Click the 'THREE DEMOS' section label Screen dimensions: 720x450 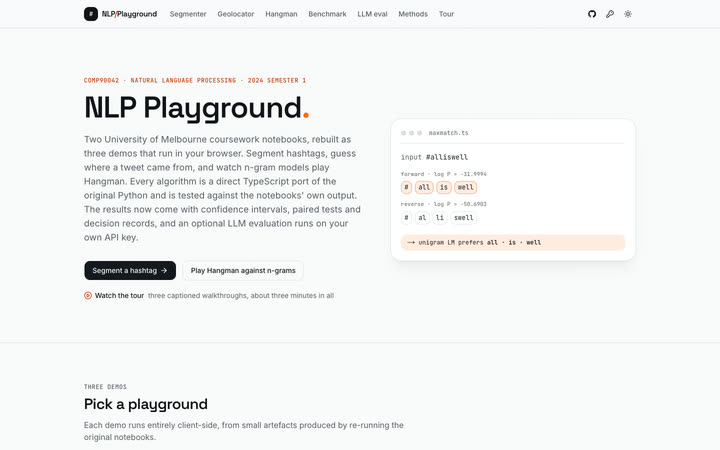pyautogui.click(x=105, y=387)
